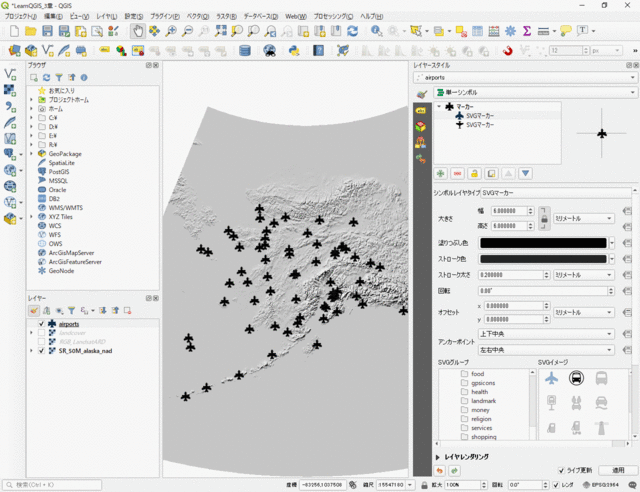640x492 pixels.
Task: Move symbol layer down with blue arrow
Action: (x=525, y=174)
